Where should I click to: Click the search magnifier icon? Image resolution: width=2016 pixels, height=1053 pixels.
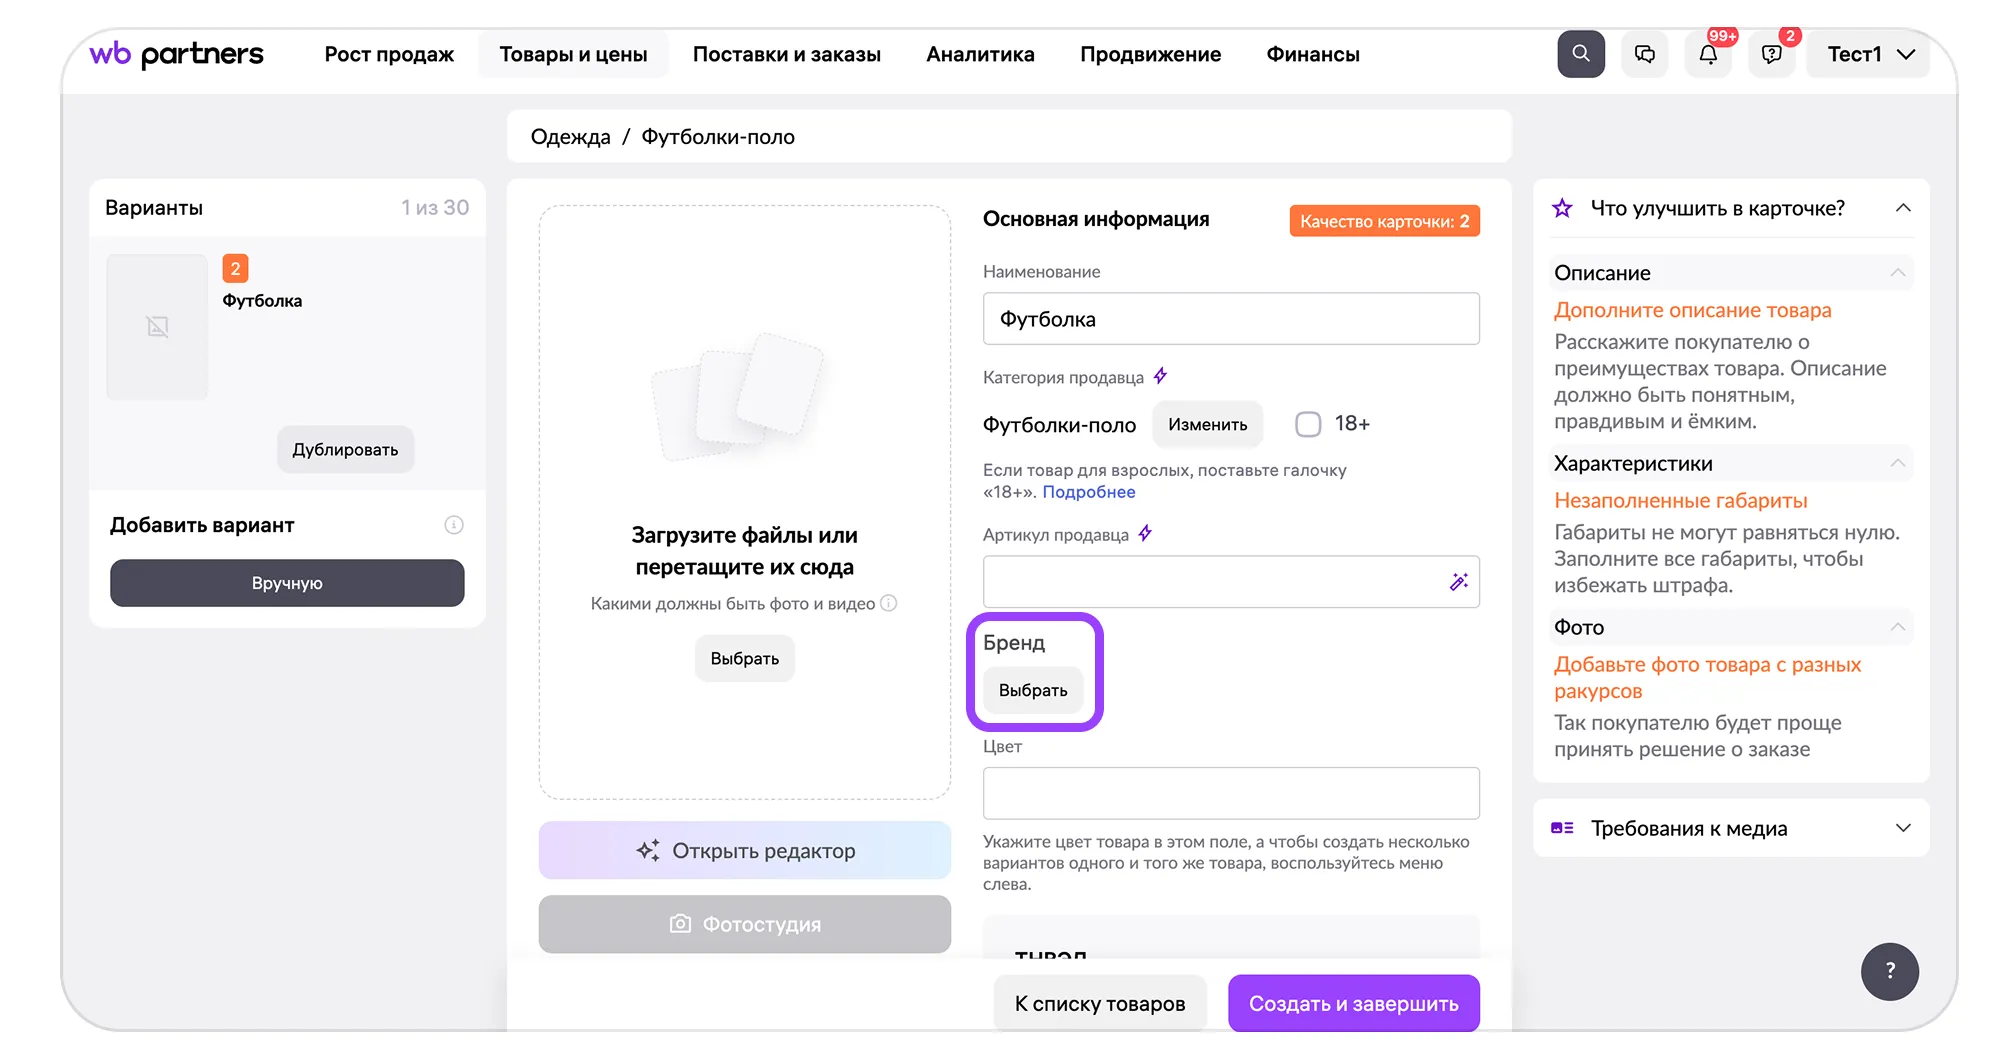pyautogui.click(x=1580, y=54)
